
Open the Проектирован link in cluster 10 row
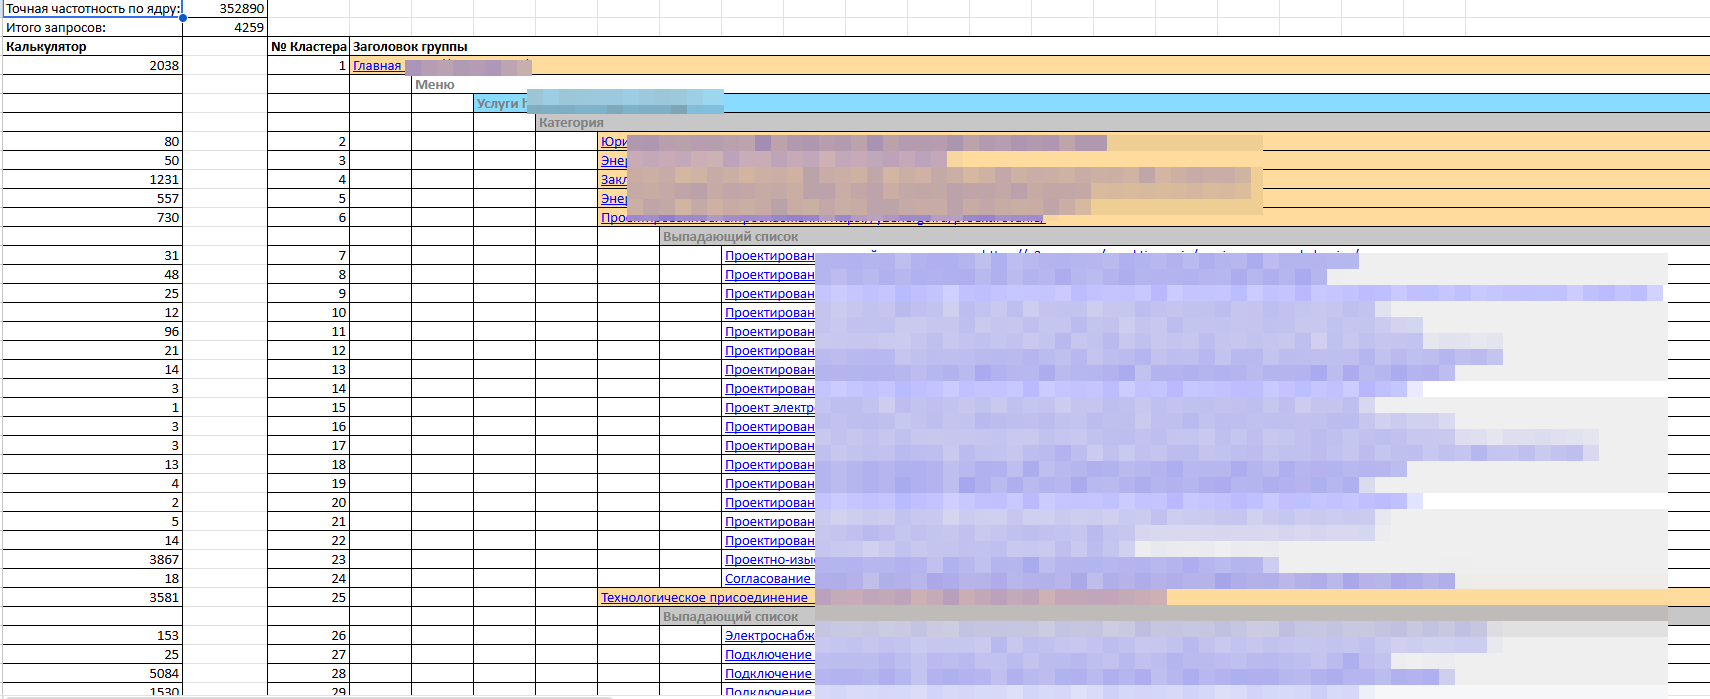click(x=770, y=313)
